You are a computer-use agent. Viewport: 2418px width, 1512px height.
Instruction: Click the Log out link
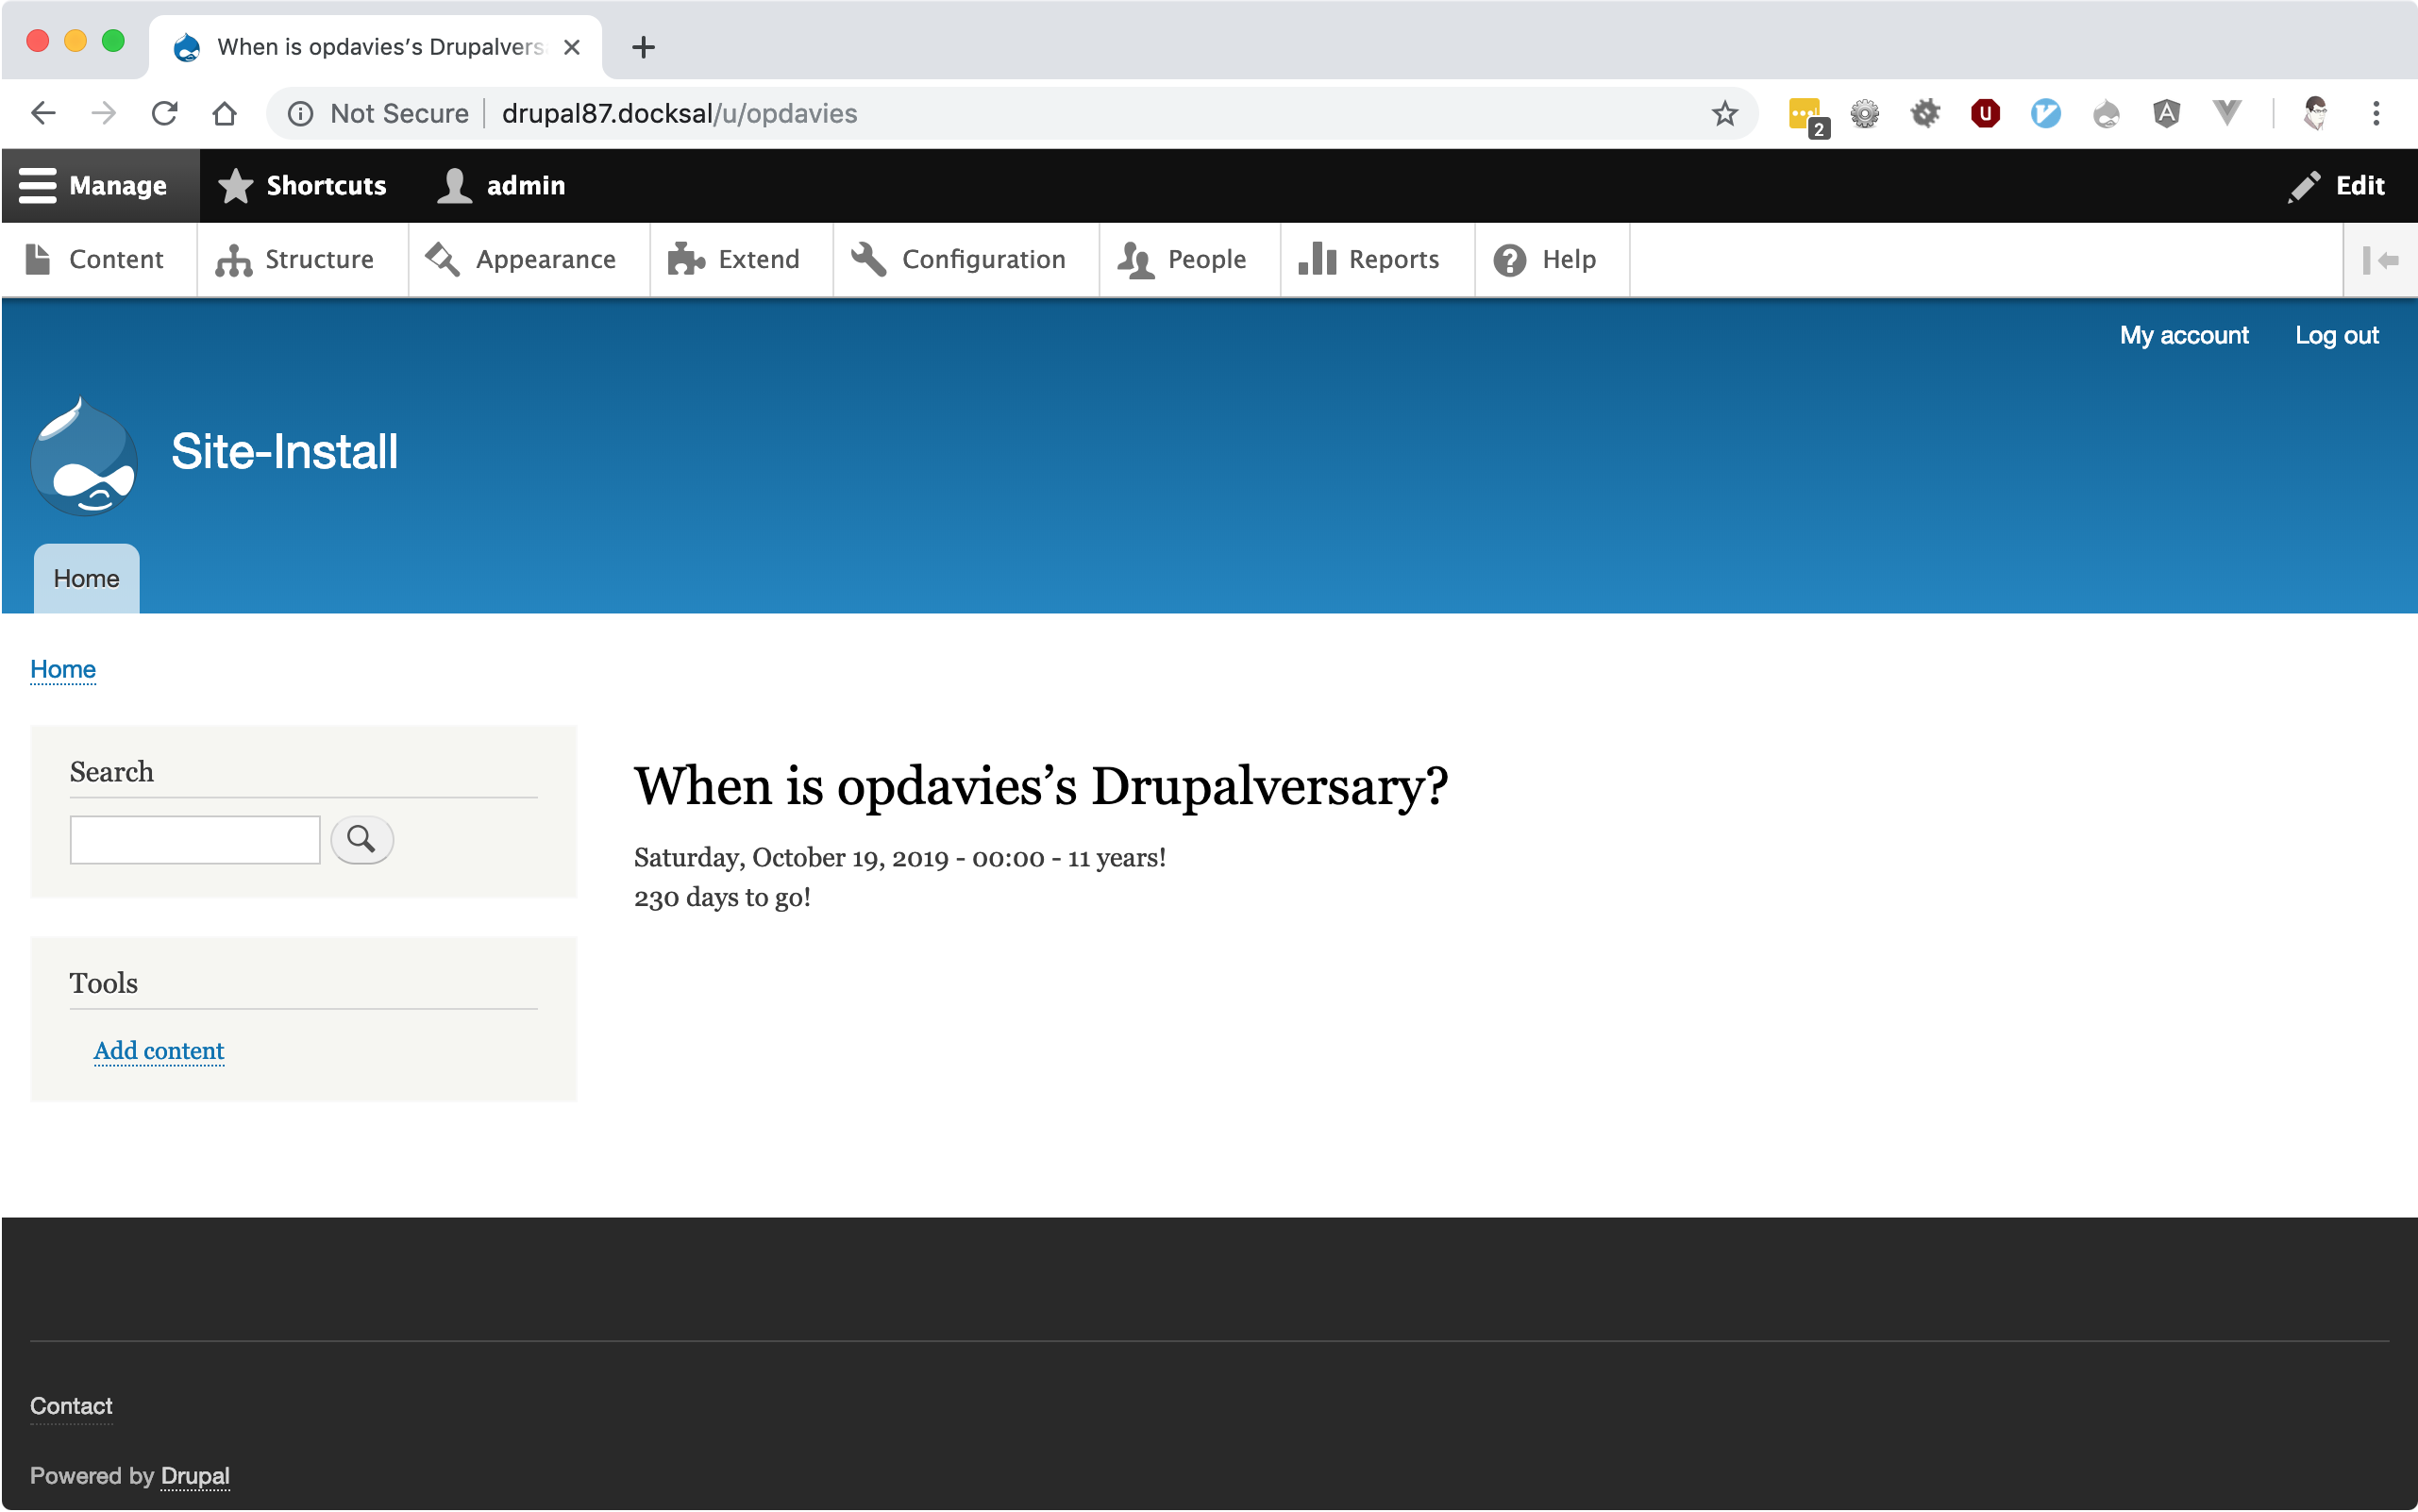pos(2336,336)
